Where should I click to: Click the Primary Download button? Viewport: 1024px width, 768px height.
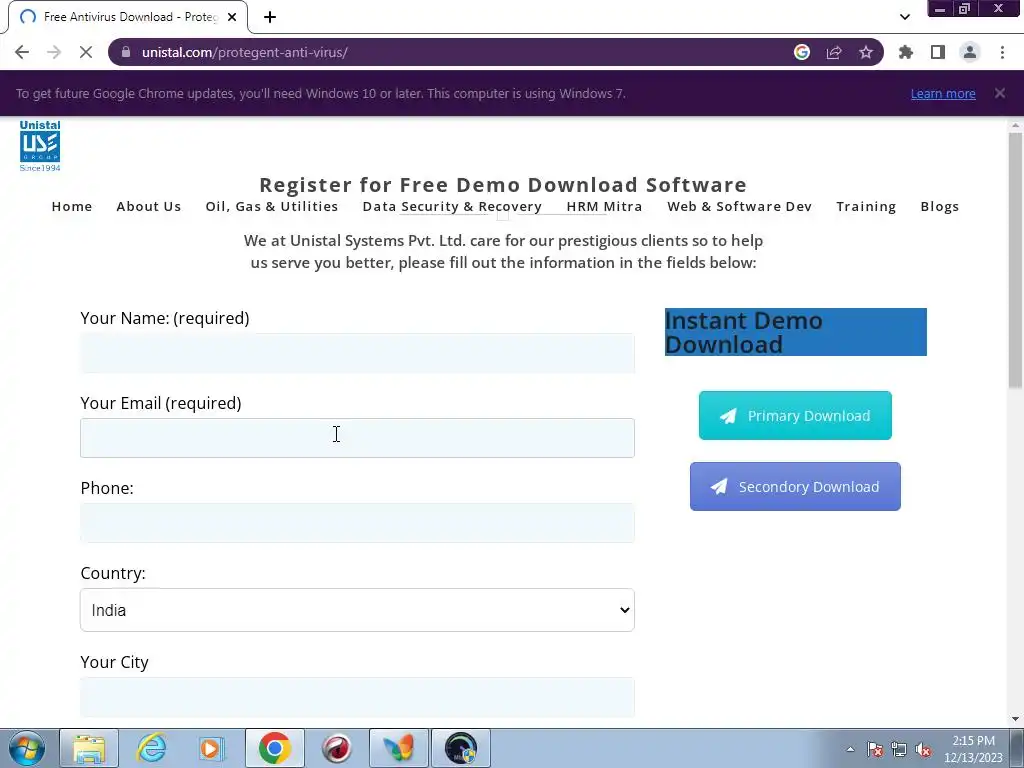[x=795, y=415]
